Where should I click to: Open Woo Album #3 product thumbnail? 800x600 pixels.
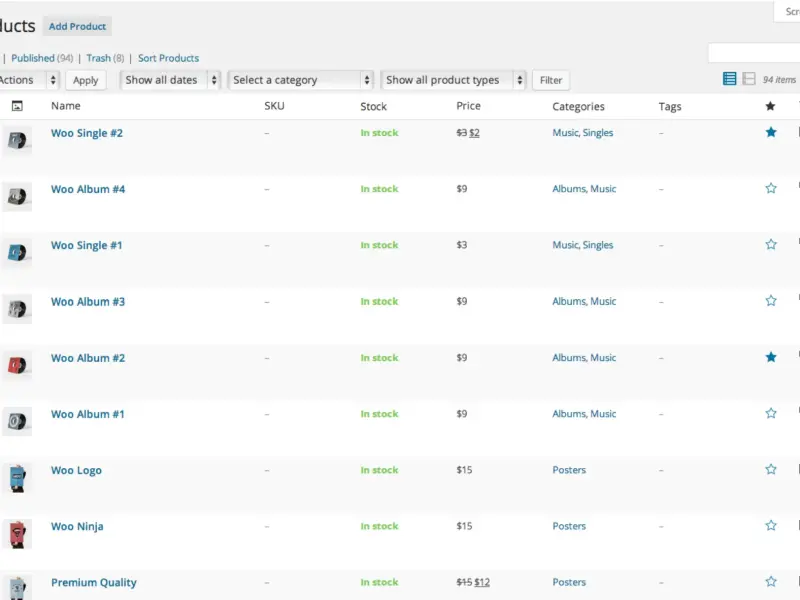(x=17, y=309)
